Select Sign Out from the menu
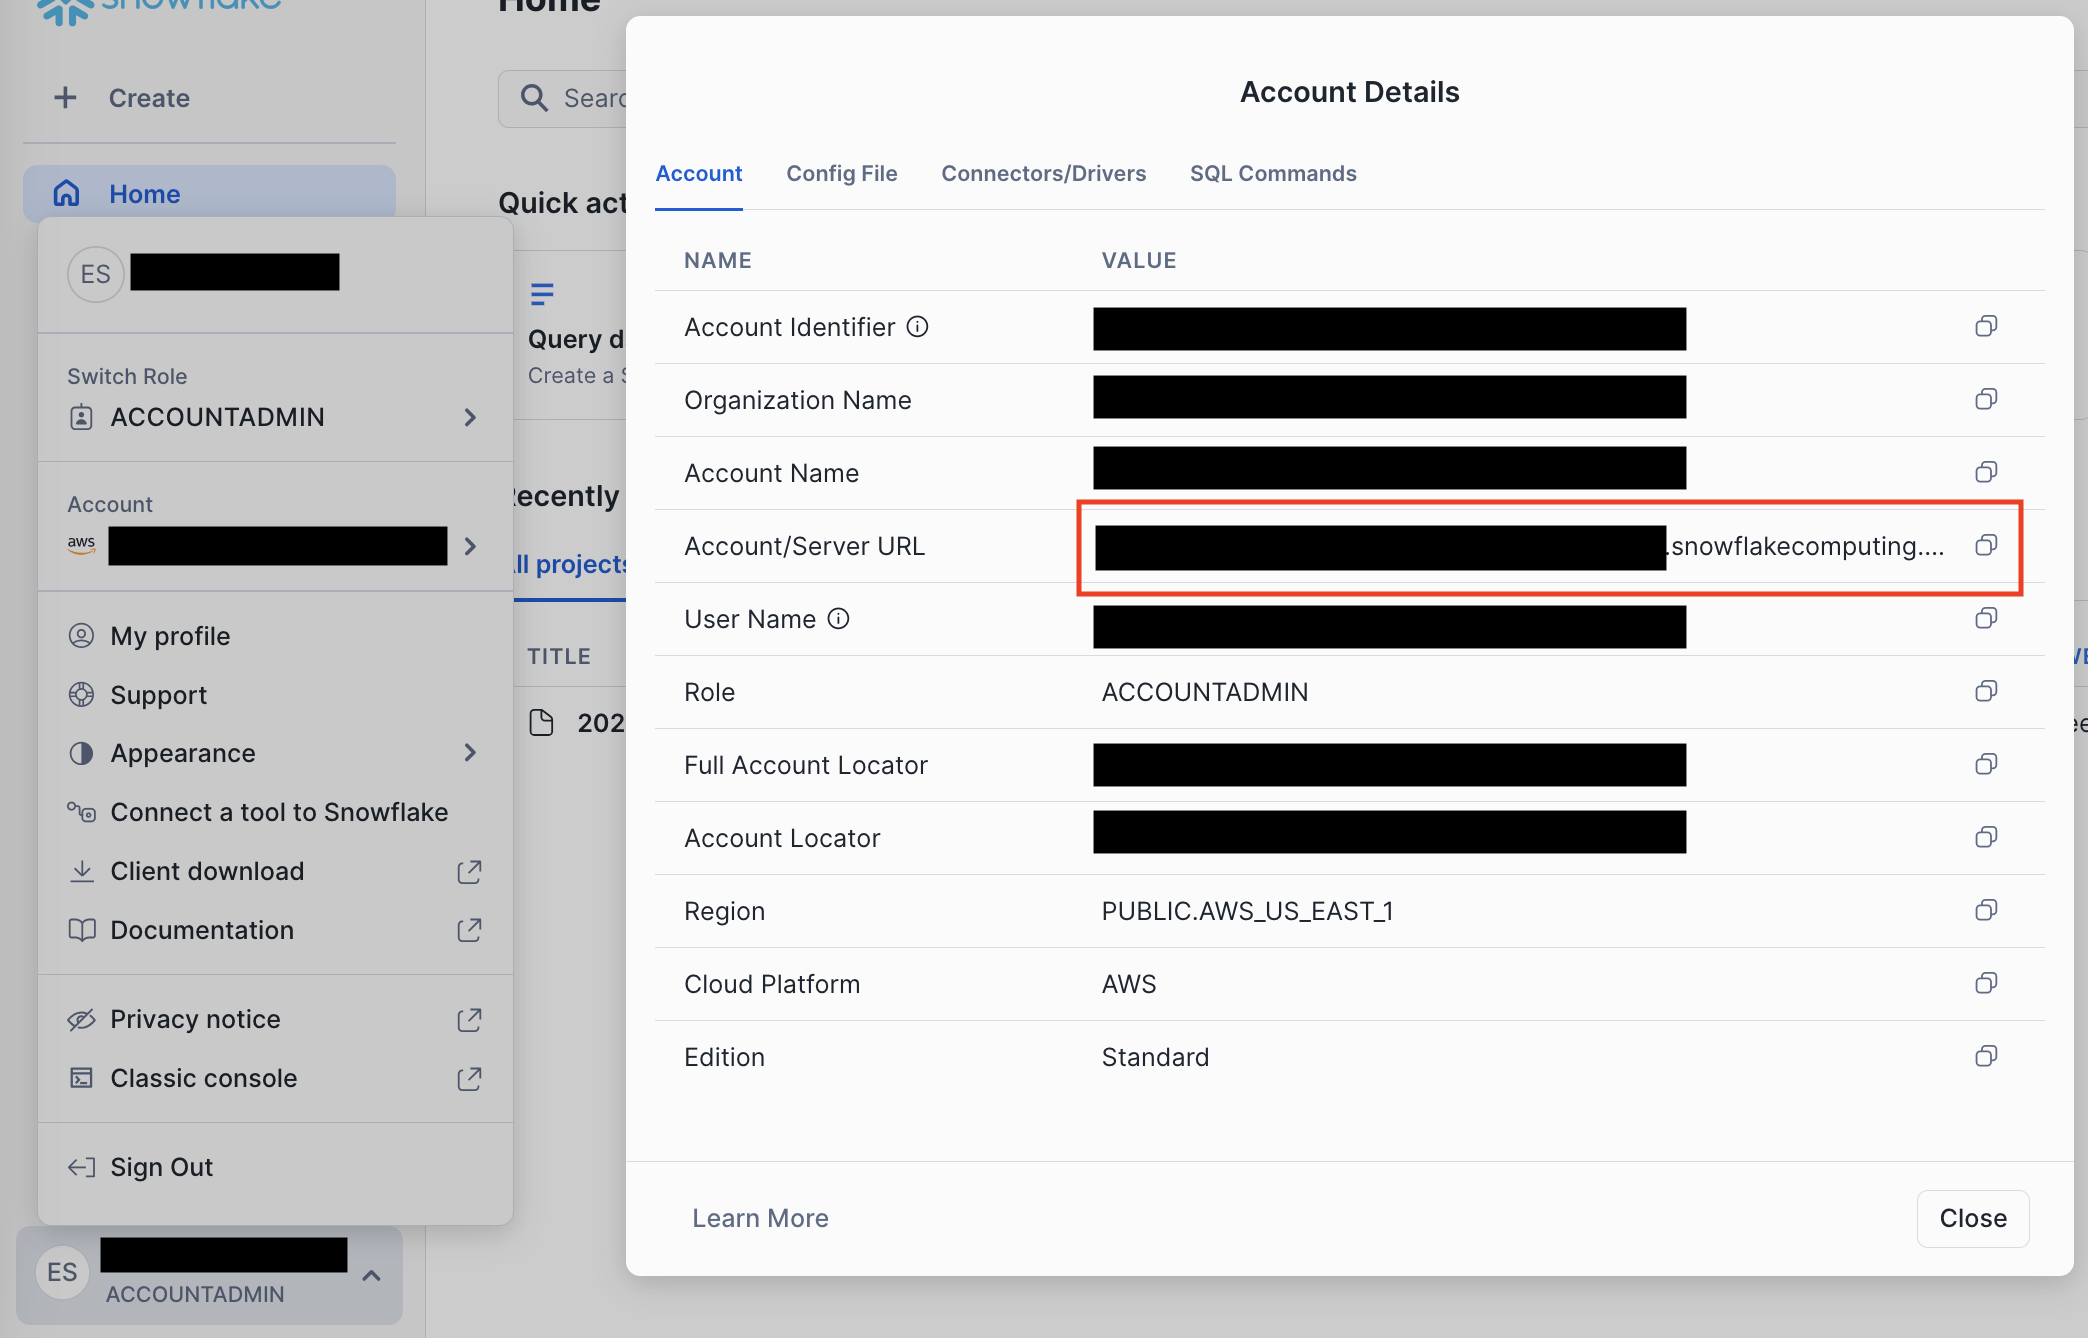 [x=161, y=1166]
